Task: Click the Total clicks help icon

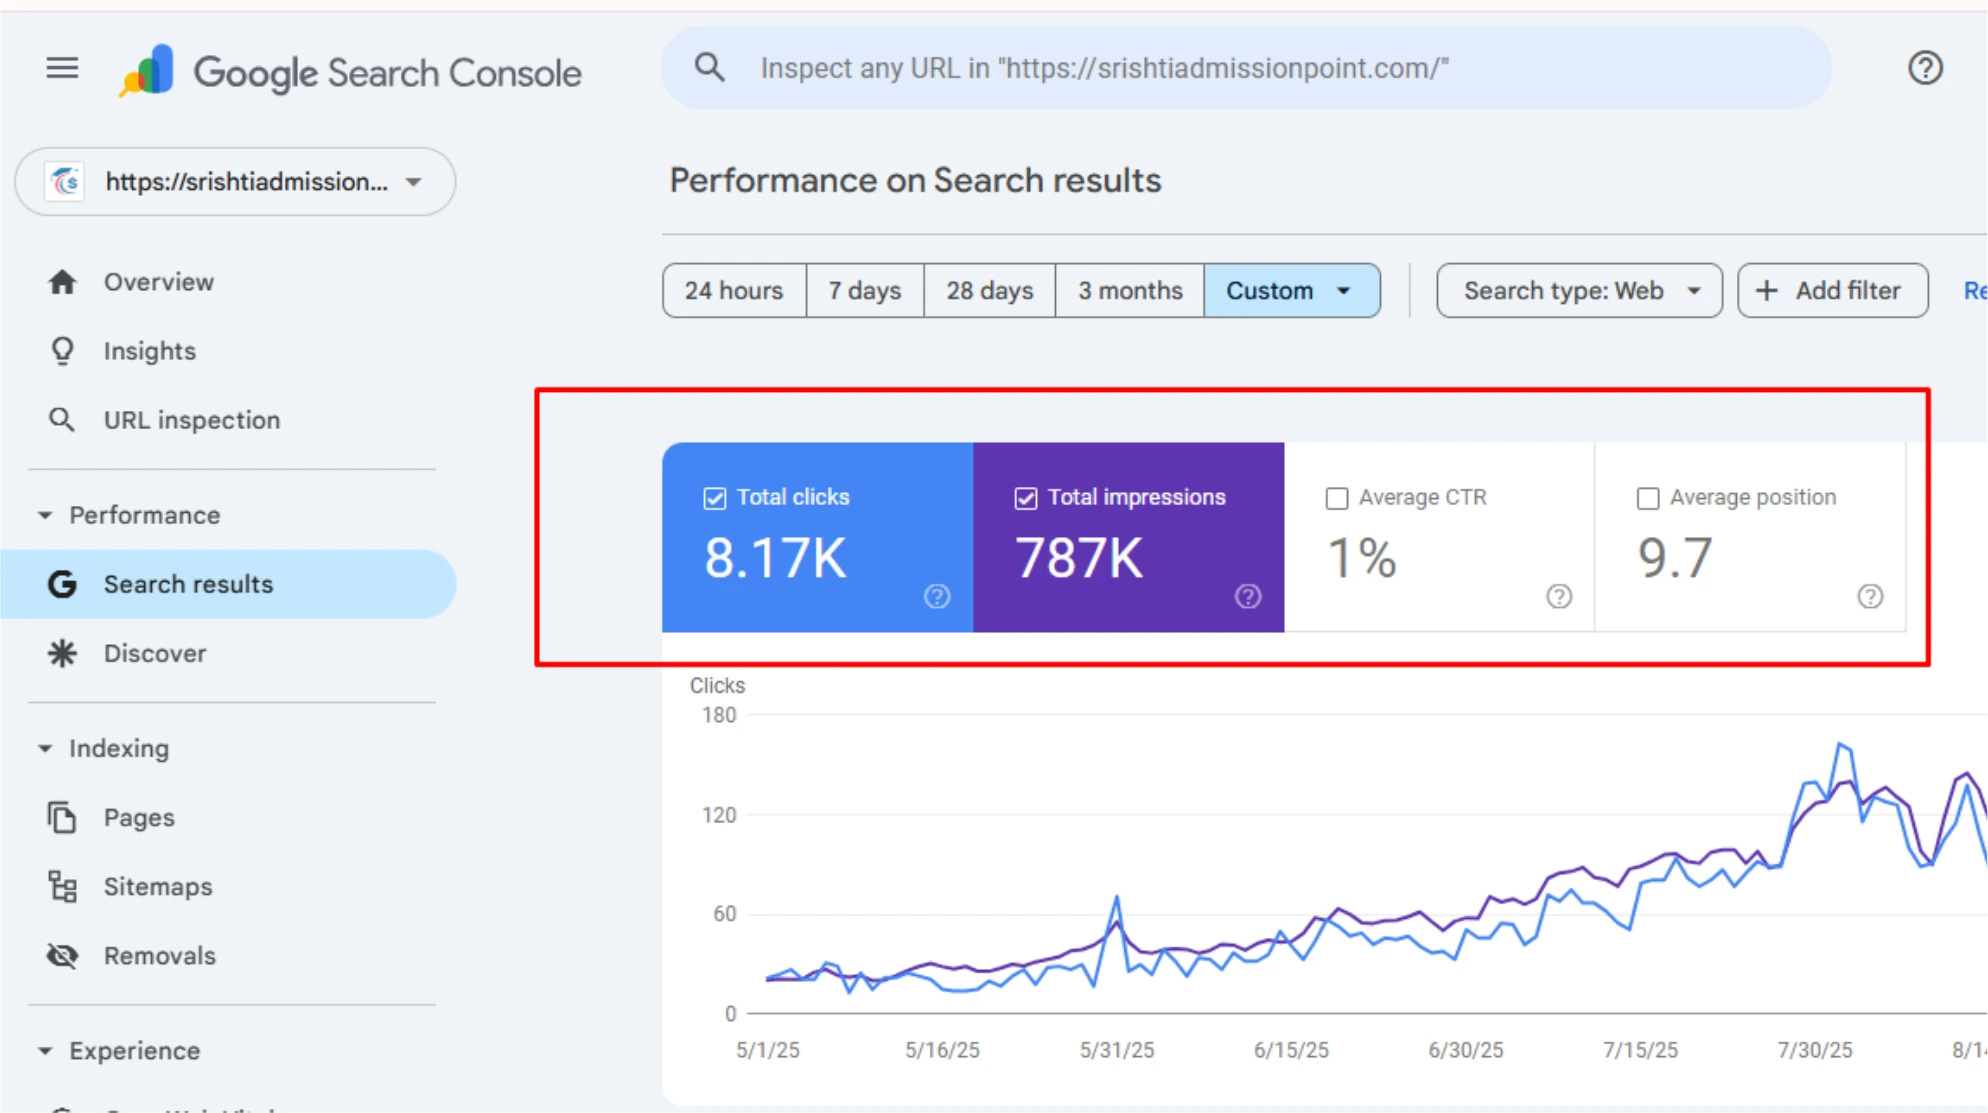Action: [x=936, y=597]
